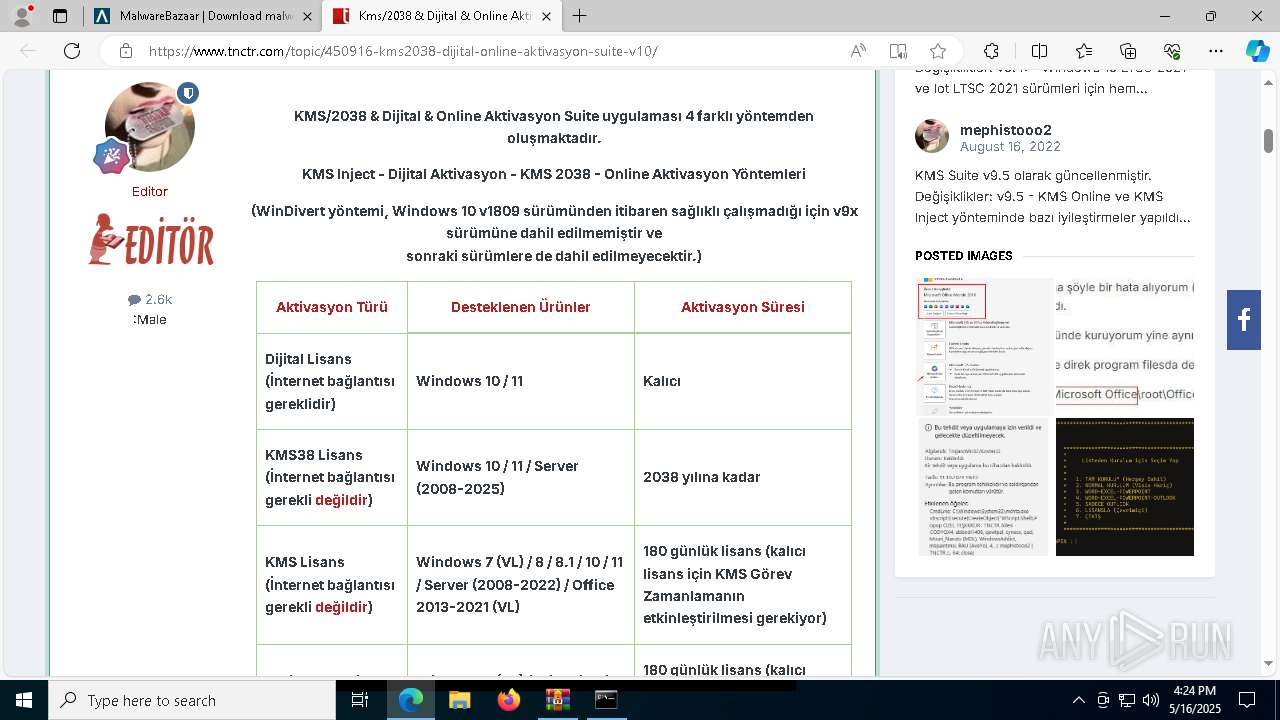Launch Firefox from taskbar
The image size is (1280, 720).
click(508, 700)
